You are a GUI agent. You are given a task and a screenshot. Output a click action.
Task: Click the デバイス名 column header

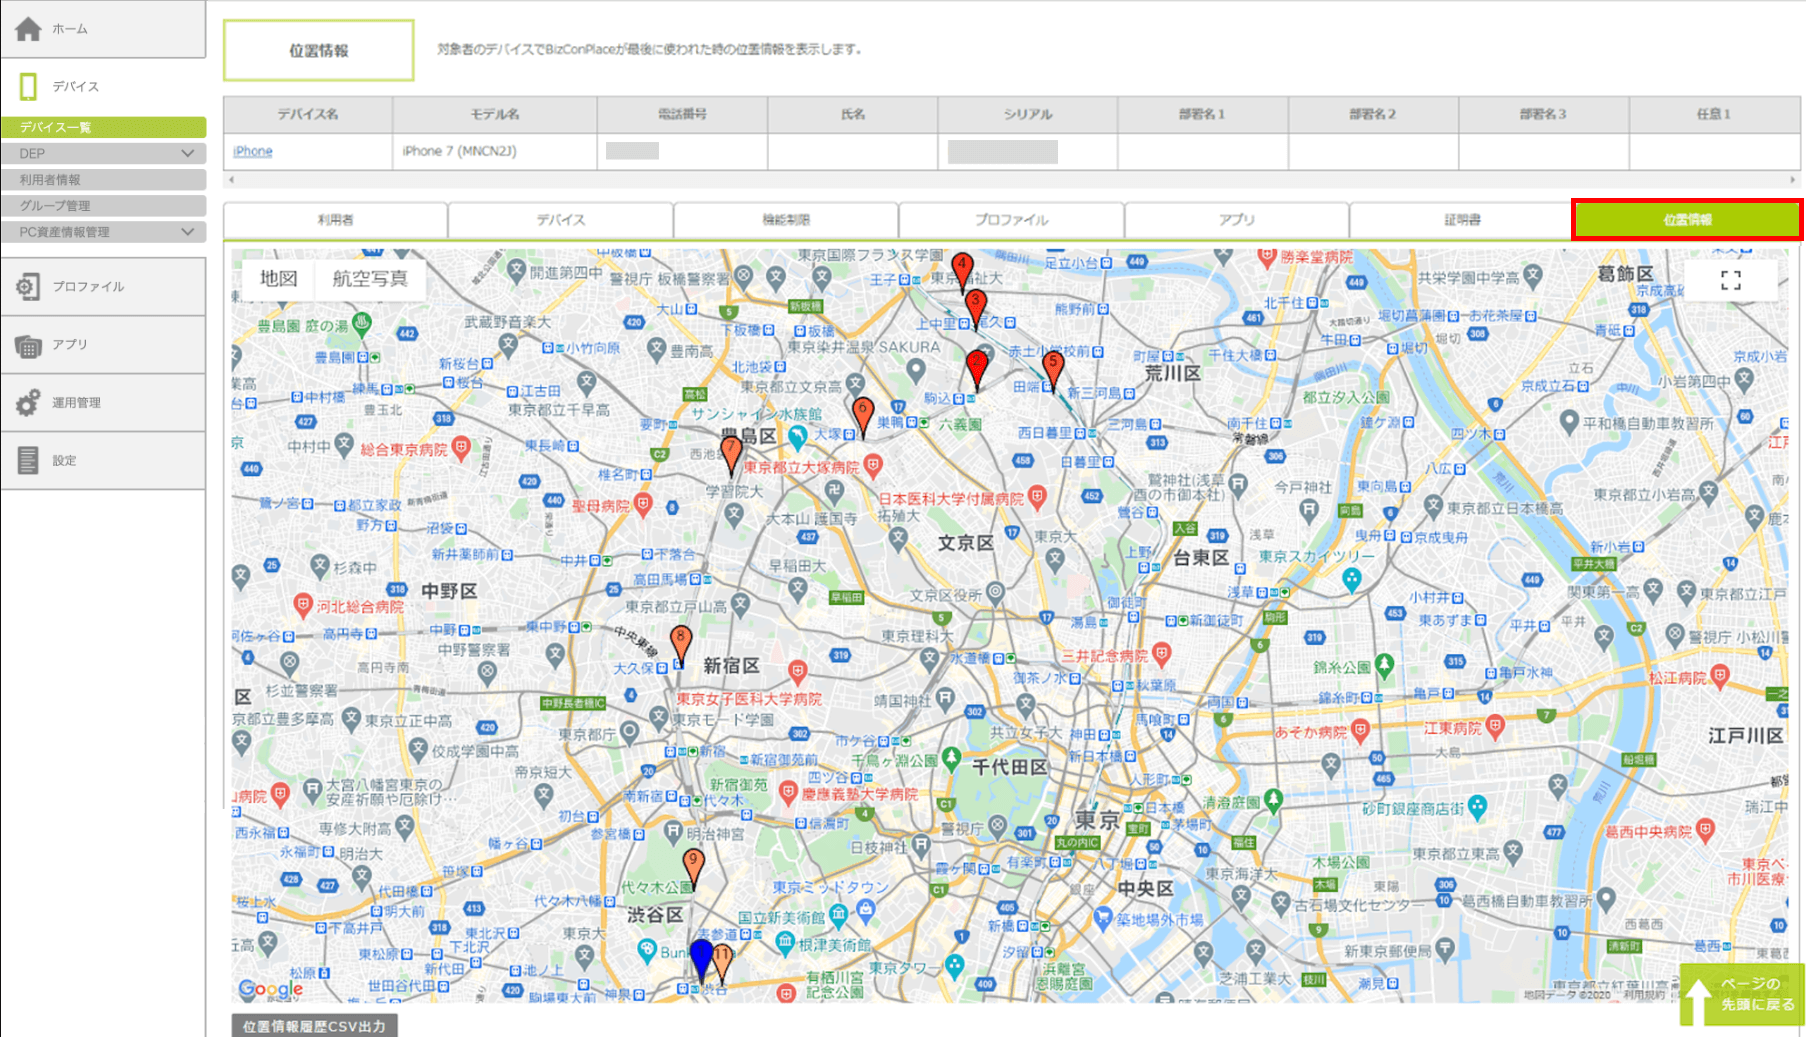click(x=308, y=114)
